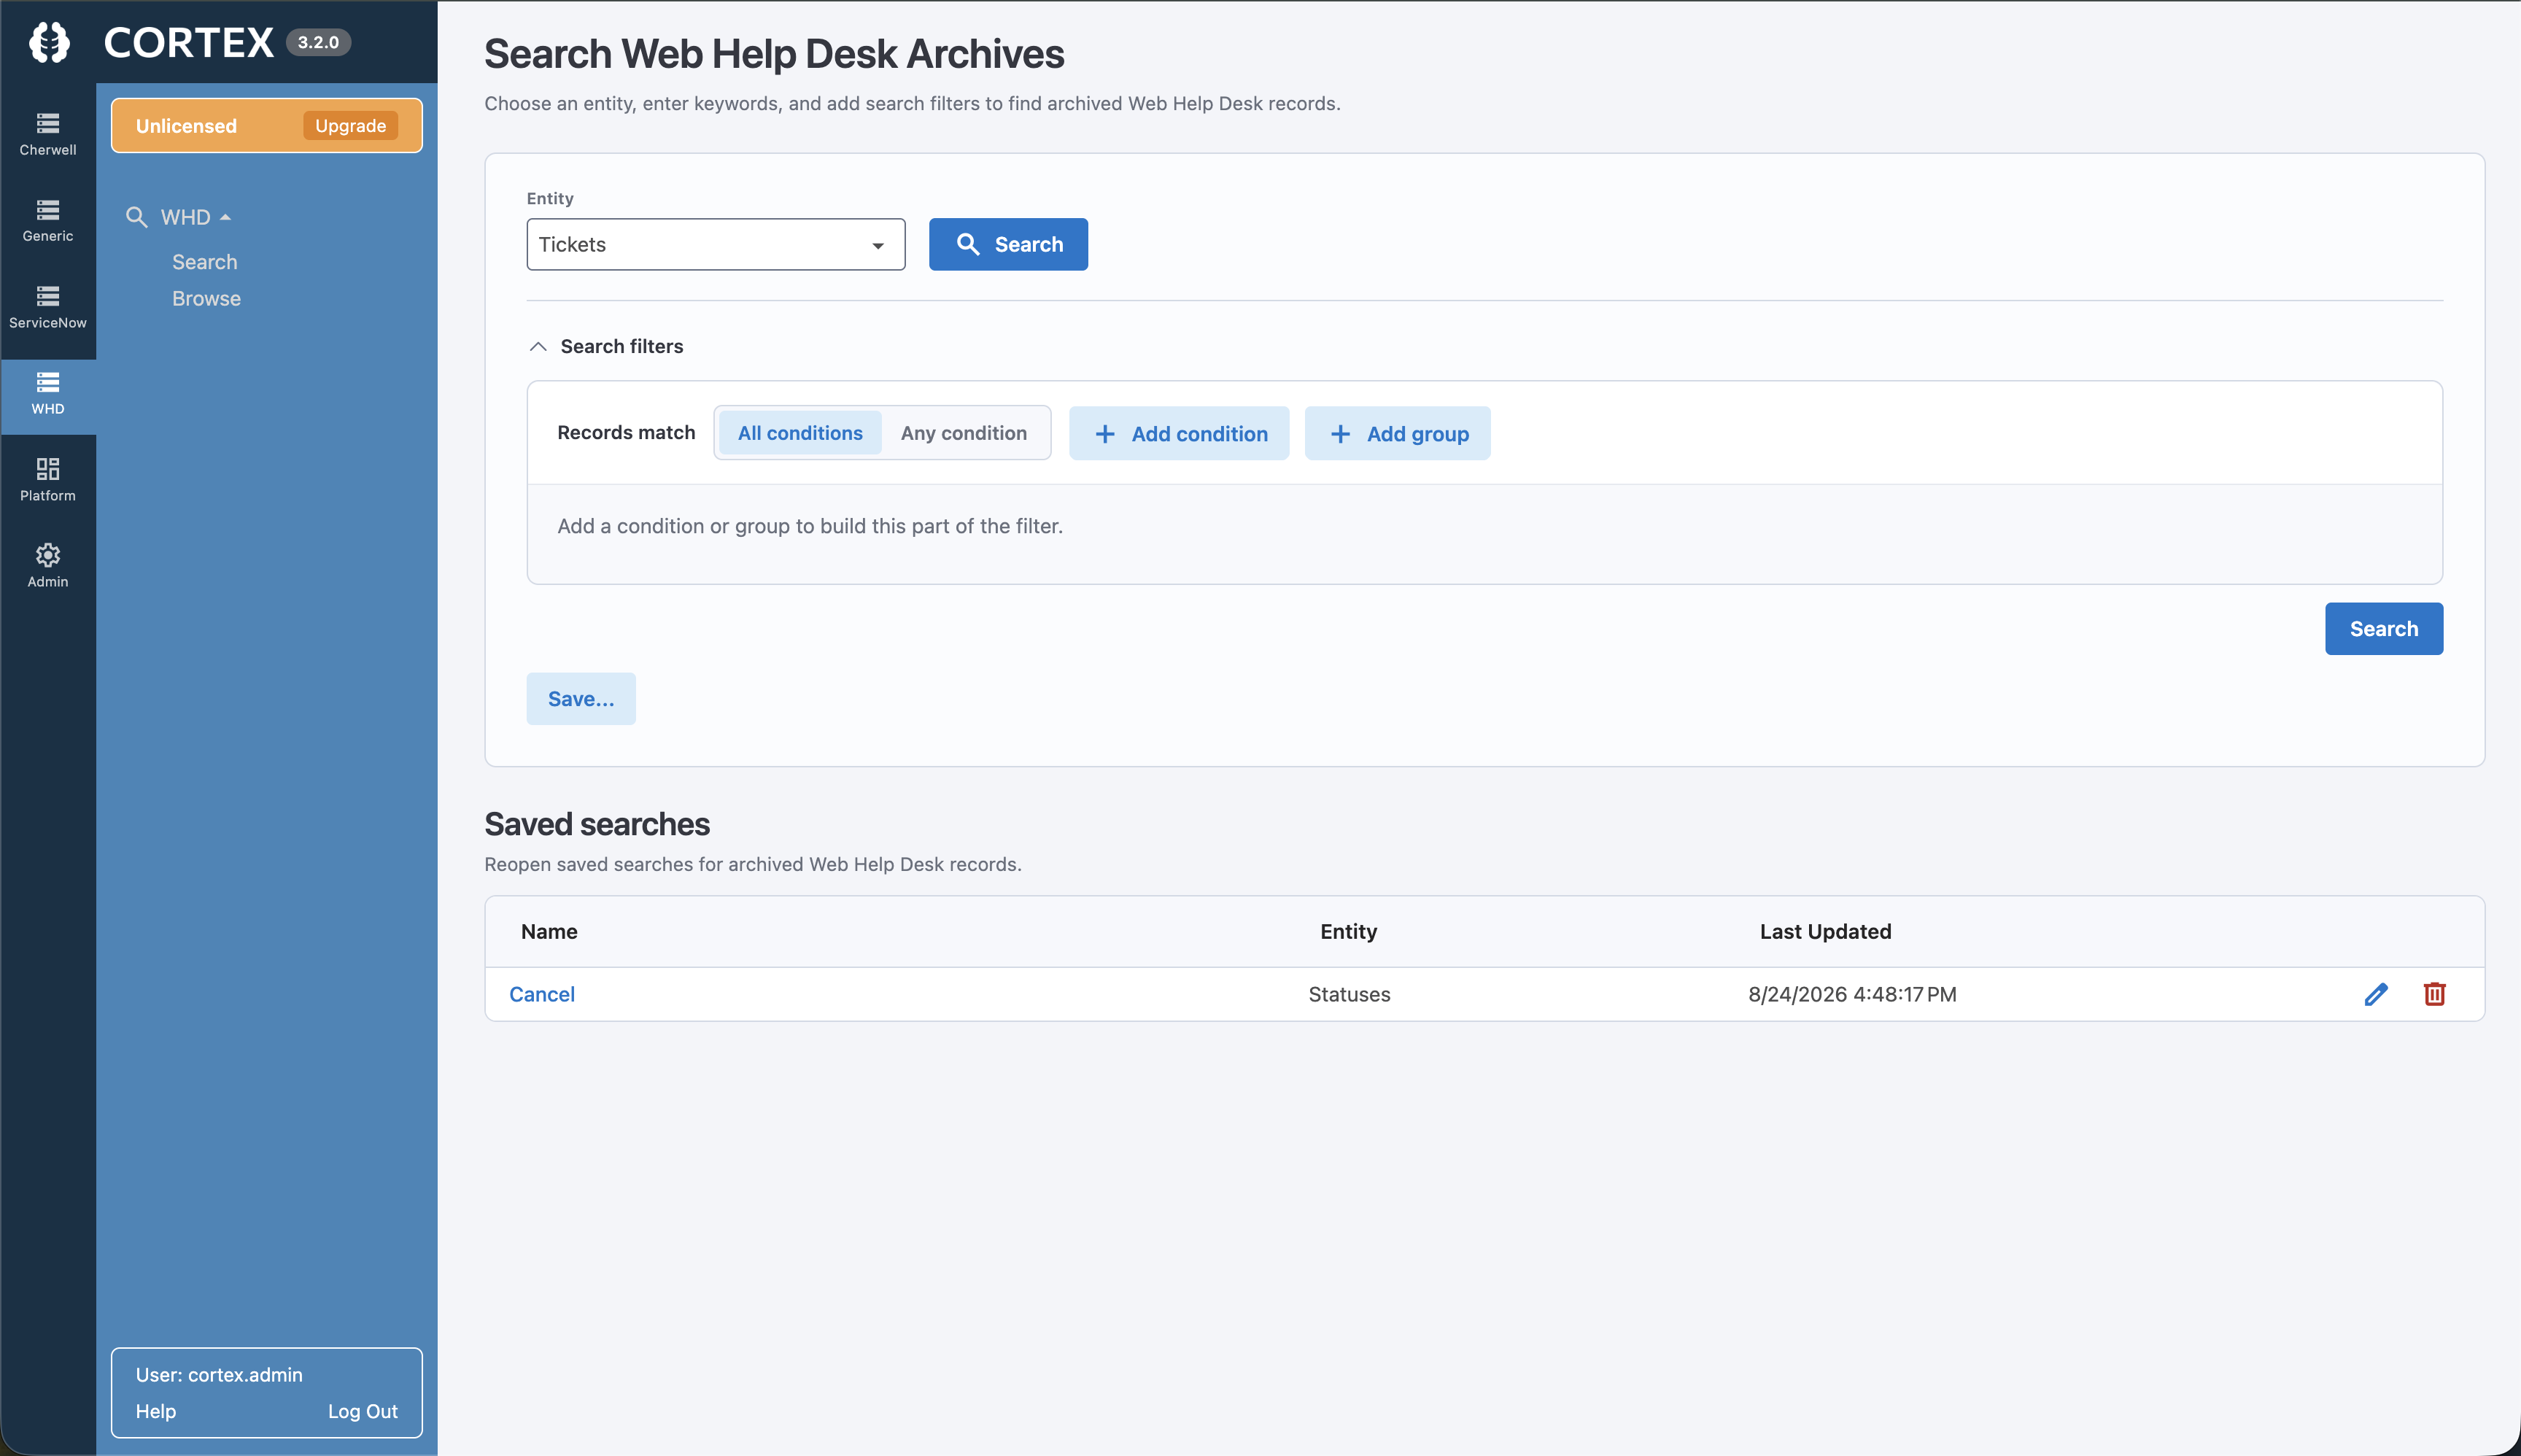Viewport: 2521px width, 1456px height.
Task: Click the Help link
Action: click(x=156, y=1411)
